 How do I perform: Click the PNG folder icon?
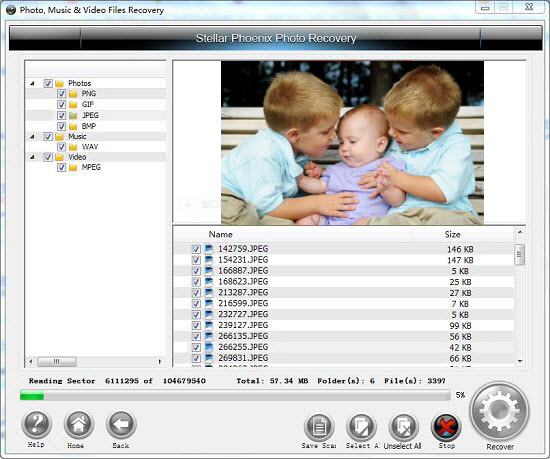pyautogui.click(x=73, y=94)
